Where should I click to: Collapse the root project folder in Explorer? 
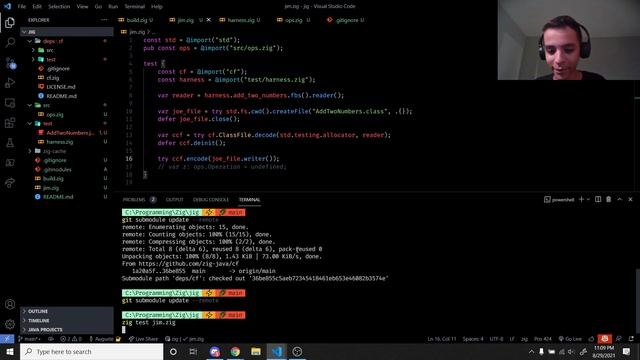click(67, 31)
